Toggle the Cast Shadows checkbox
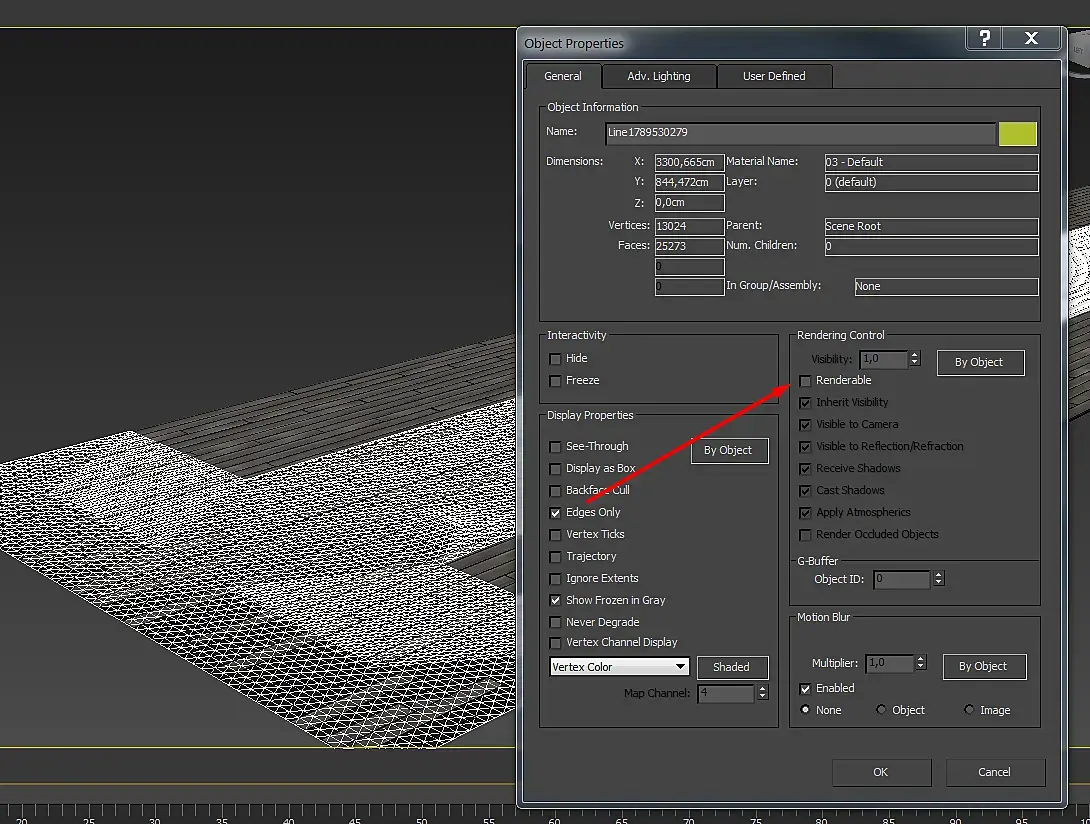Screen dimensions: 1090x824 point(806,491)
